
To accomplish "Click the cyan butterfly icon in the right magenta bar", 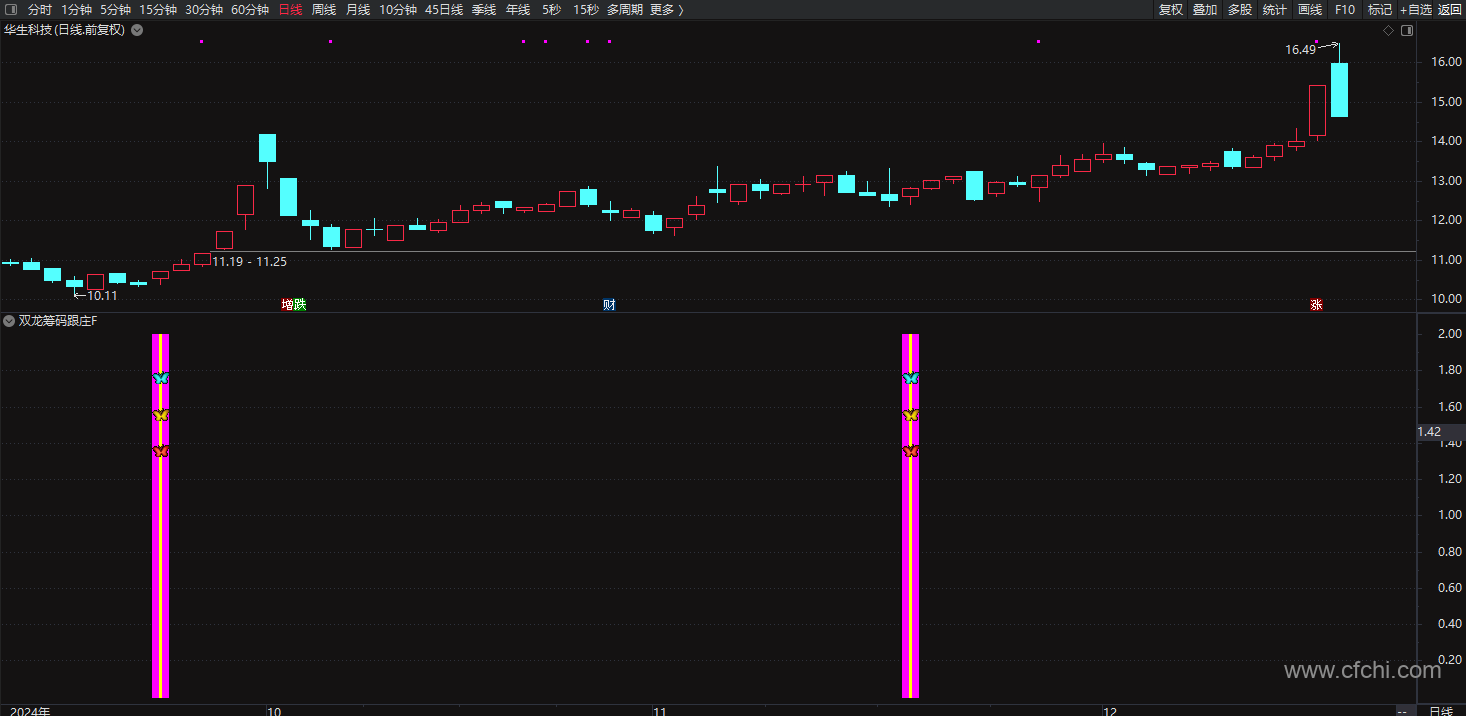I will 910,378.
